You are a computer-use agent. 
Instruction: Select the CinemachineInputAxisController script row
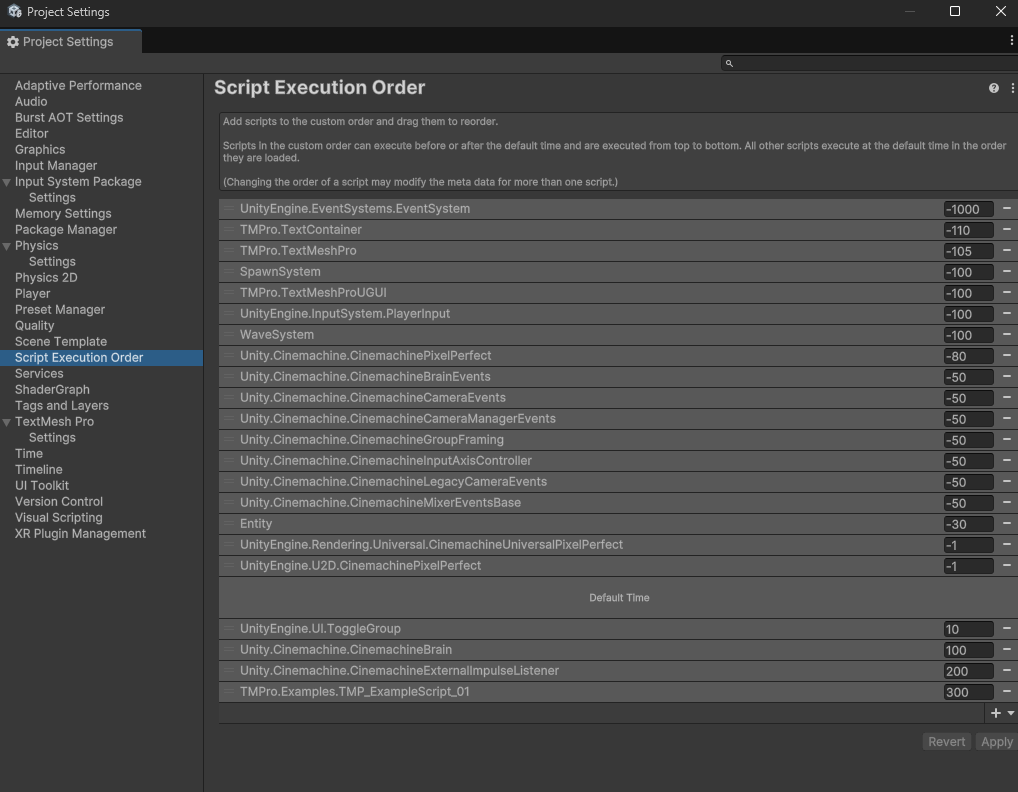(x=618, y=460)
